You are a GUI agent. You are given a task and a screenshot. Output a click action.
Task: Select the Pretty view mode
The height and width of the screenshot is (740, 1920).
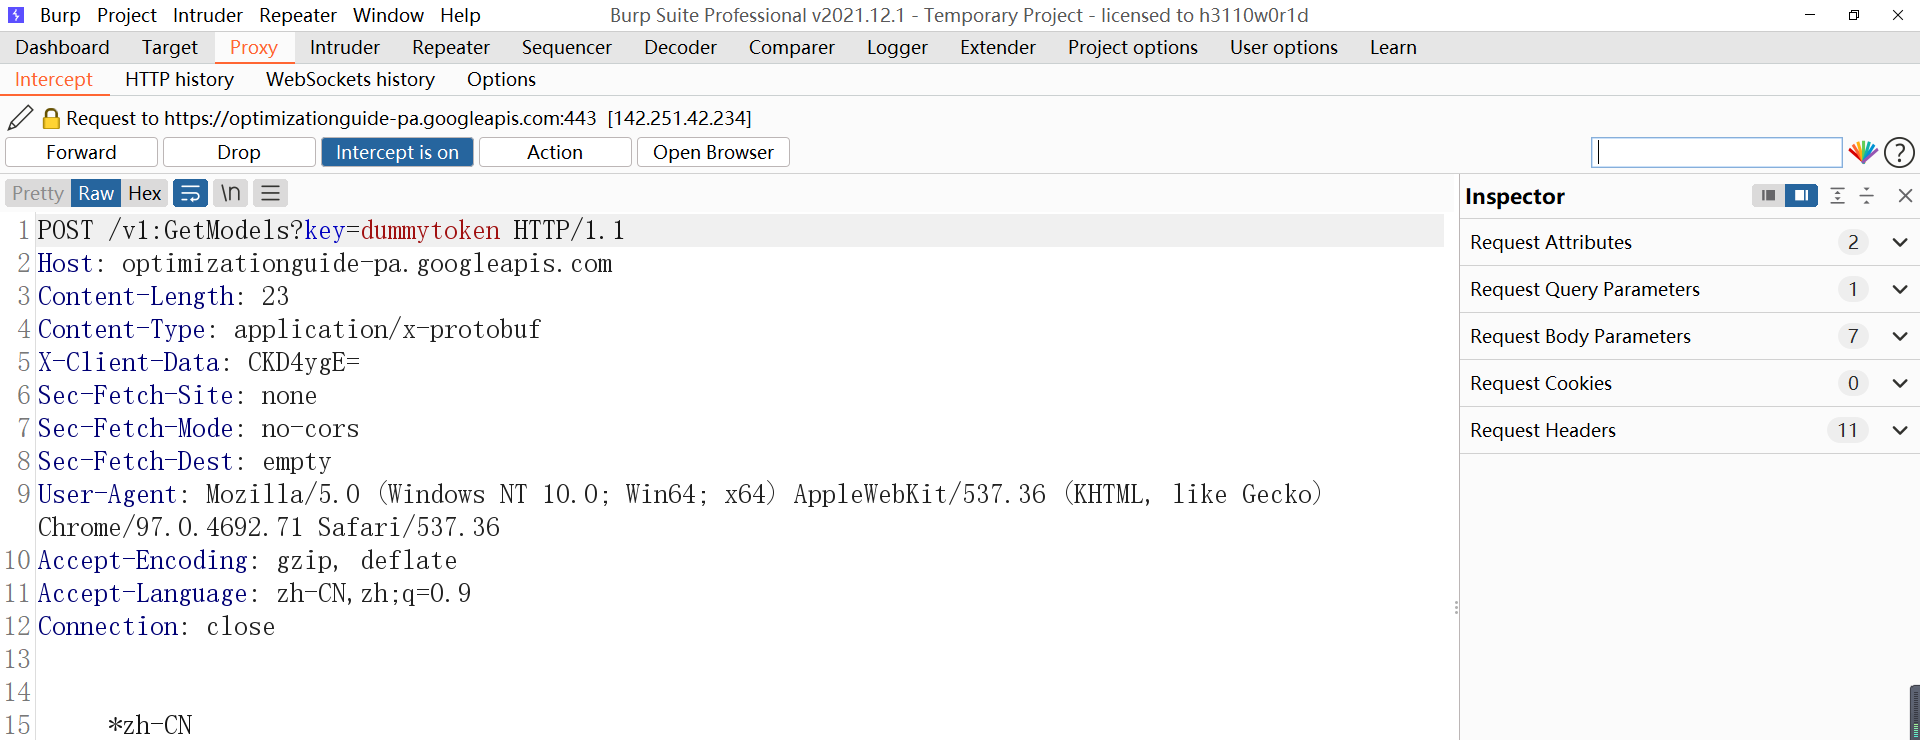point(38,193)
